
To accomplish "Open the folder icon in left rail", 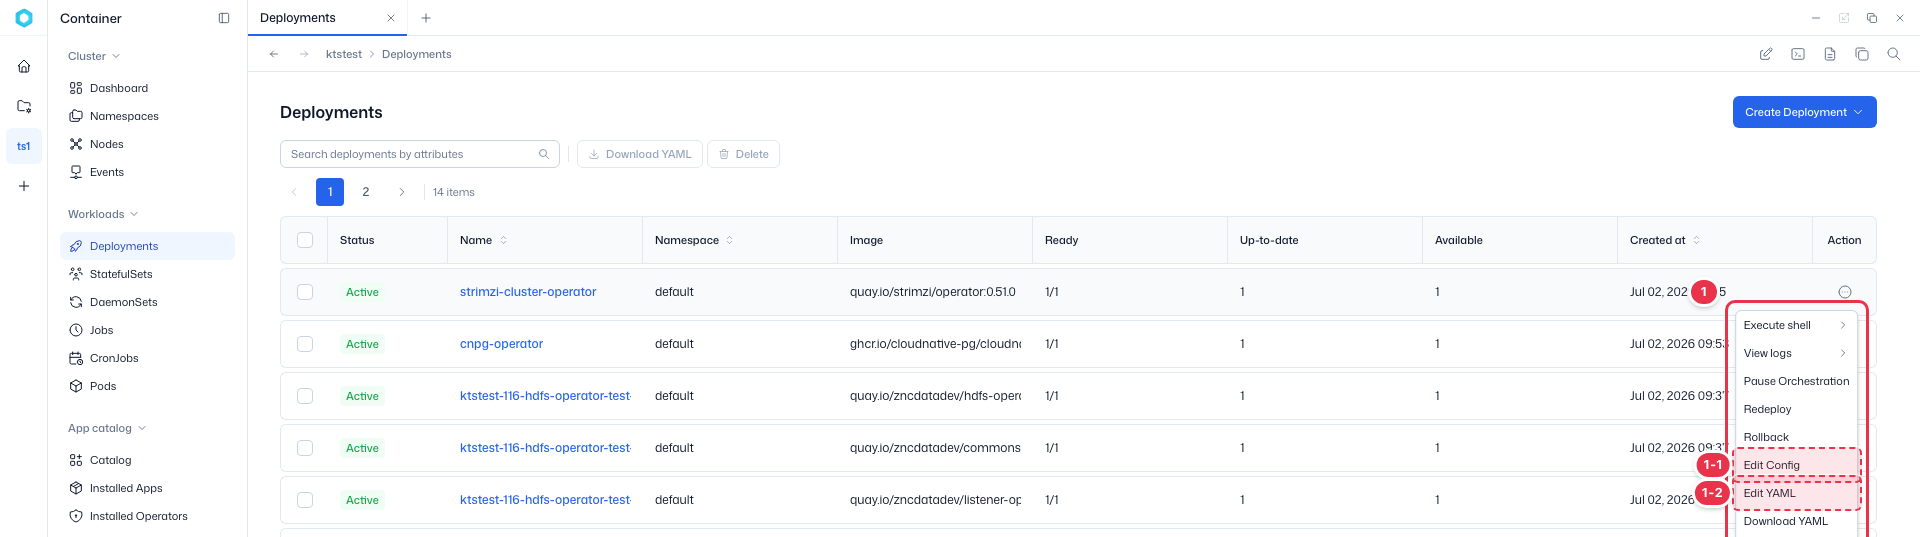I will [24, 106].
